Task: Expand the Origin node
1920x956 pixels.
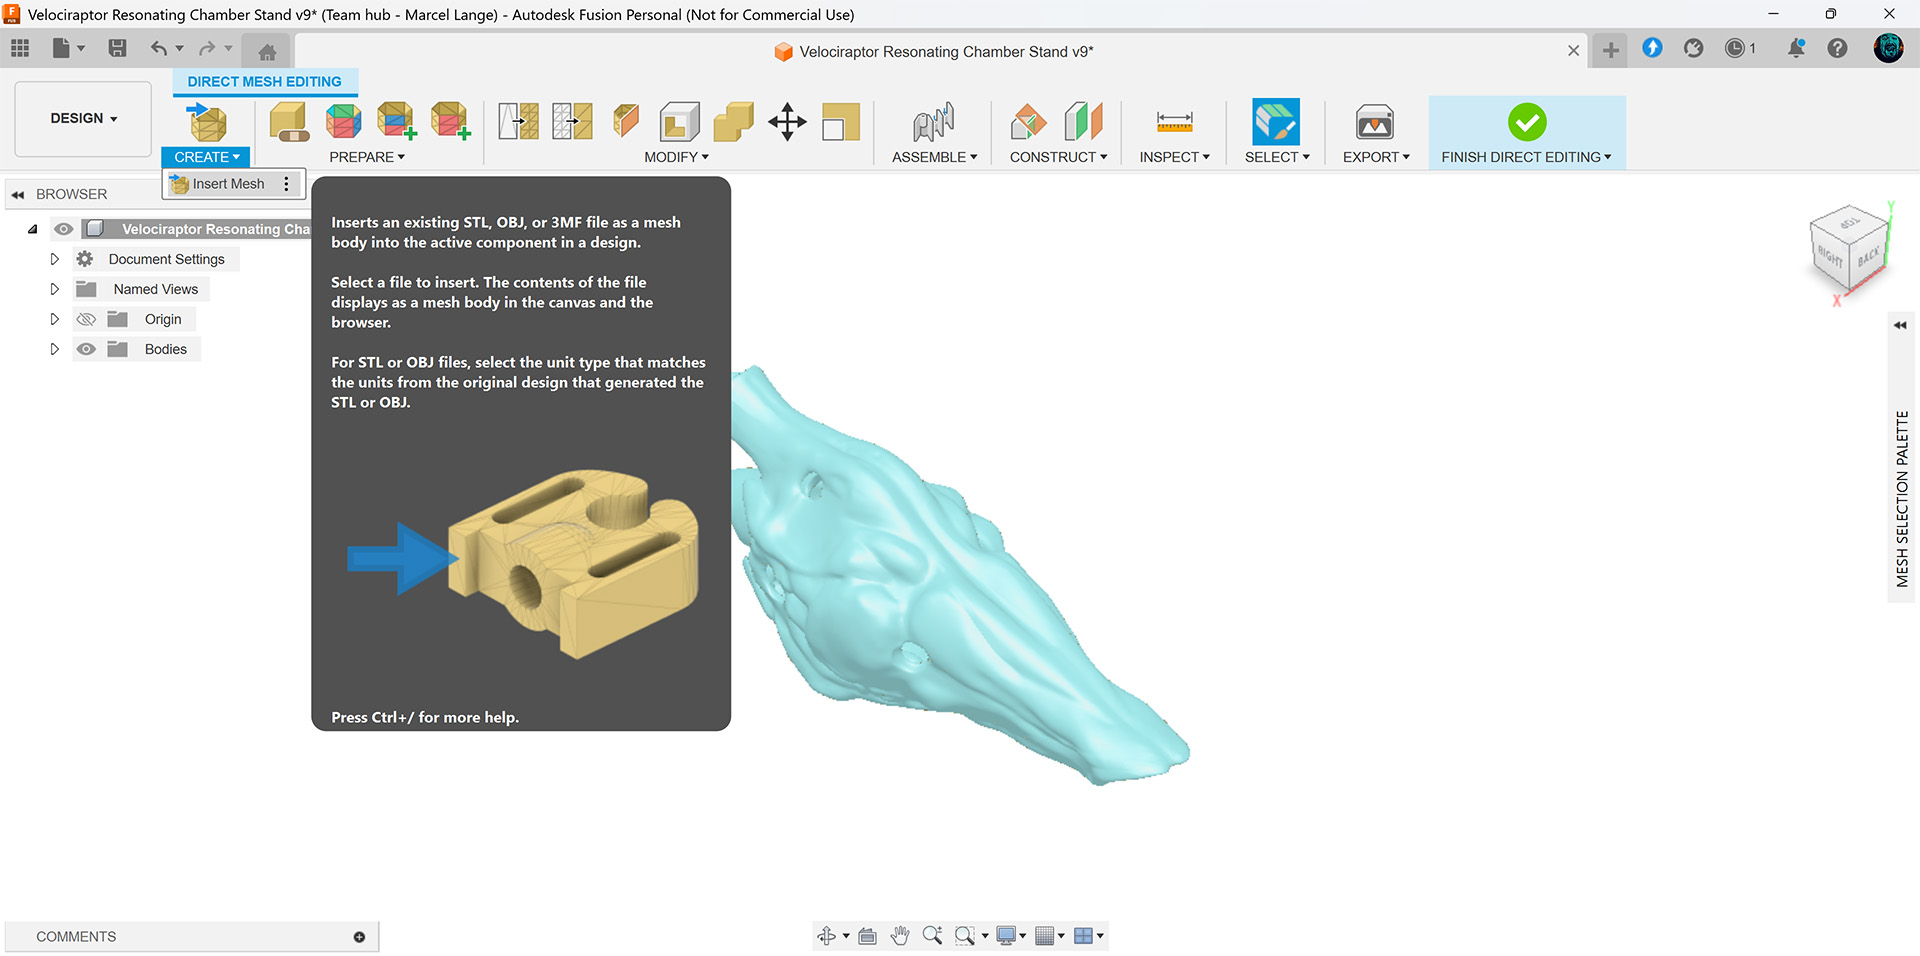Action: [x=55, y=319]
